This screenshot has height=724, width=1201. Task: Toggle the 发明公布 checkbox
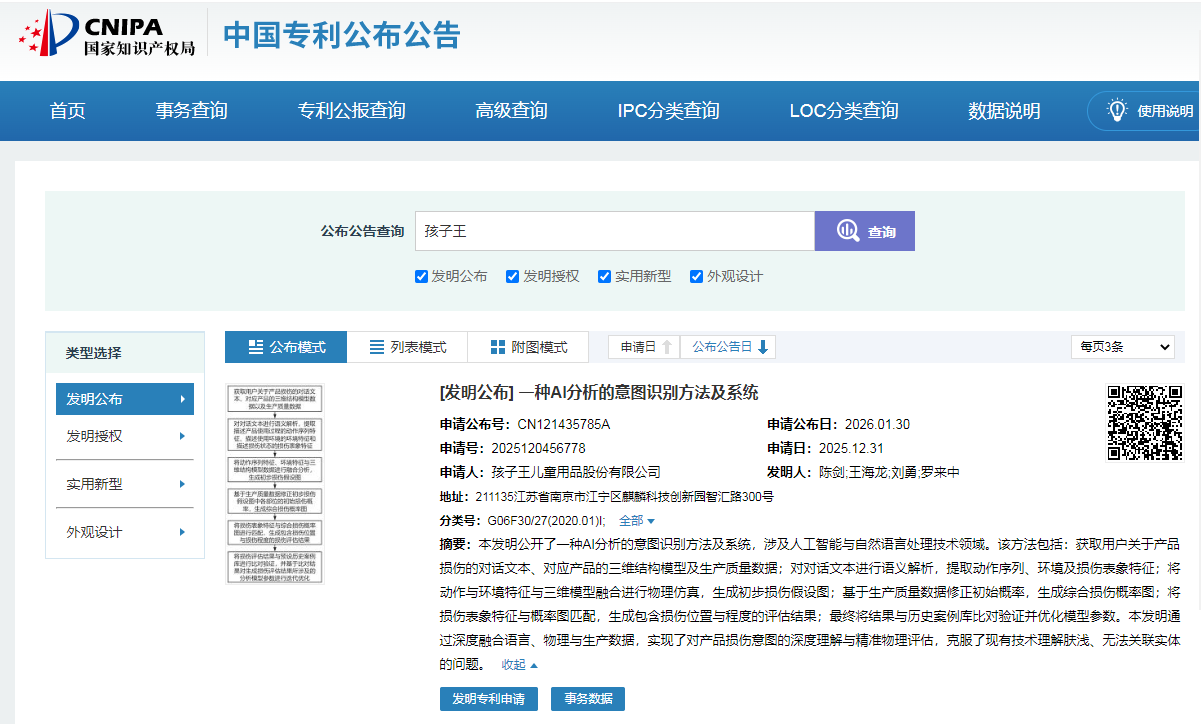pyautogui.click(x=421, y=277)
